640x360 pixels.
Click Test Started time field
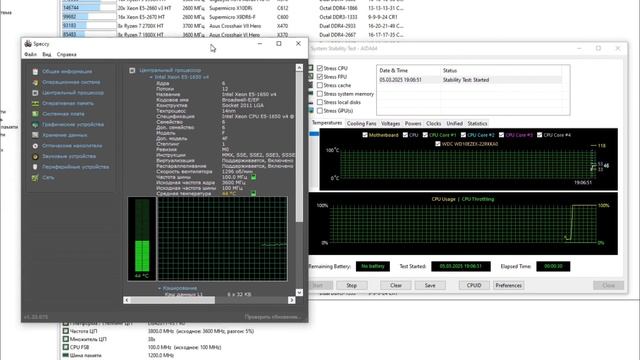[461, 266]
